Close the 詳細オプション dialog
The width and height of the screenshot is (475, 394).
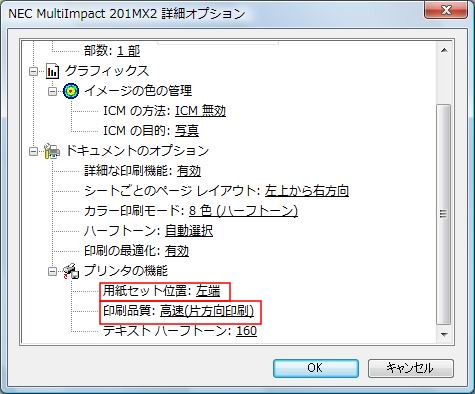click(446, 10)
